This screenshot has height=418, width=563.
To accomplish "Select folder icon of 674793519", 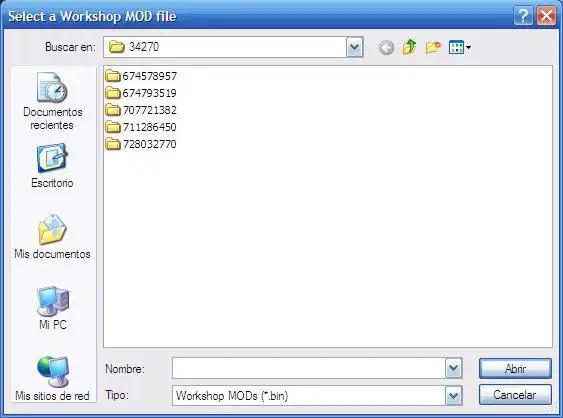I will [x=113, y=93].
